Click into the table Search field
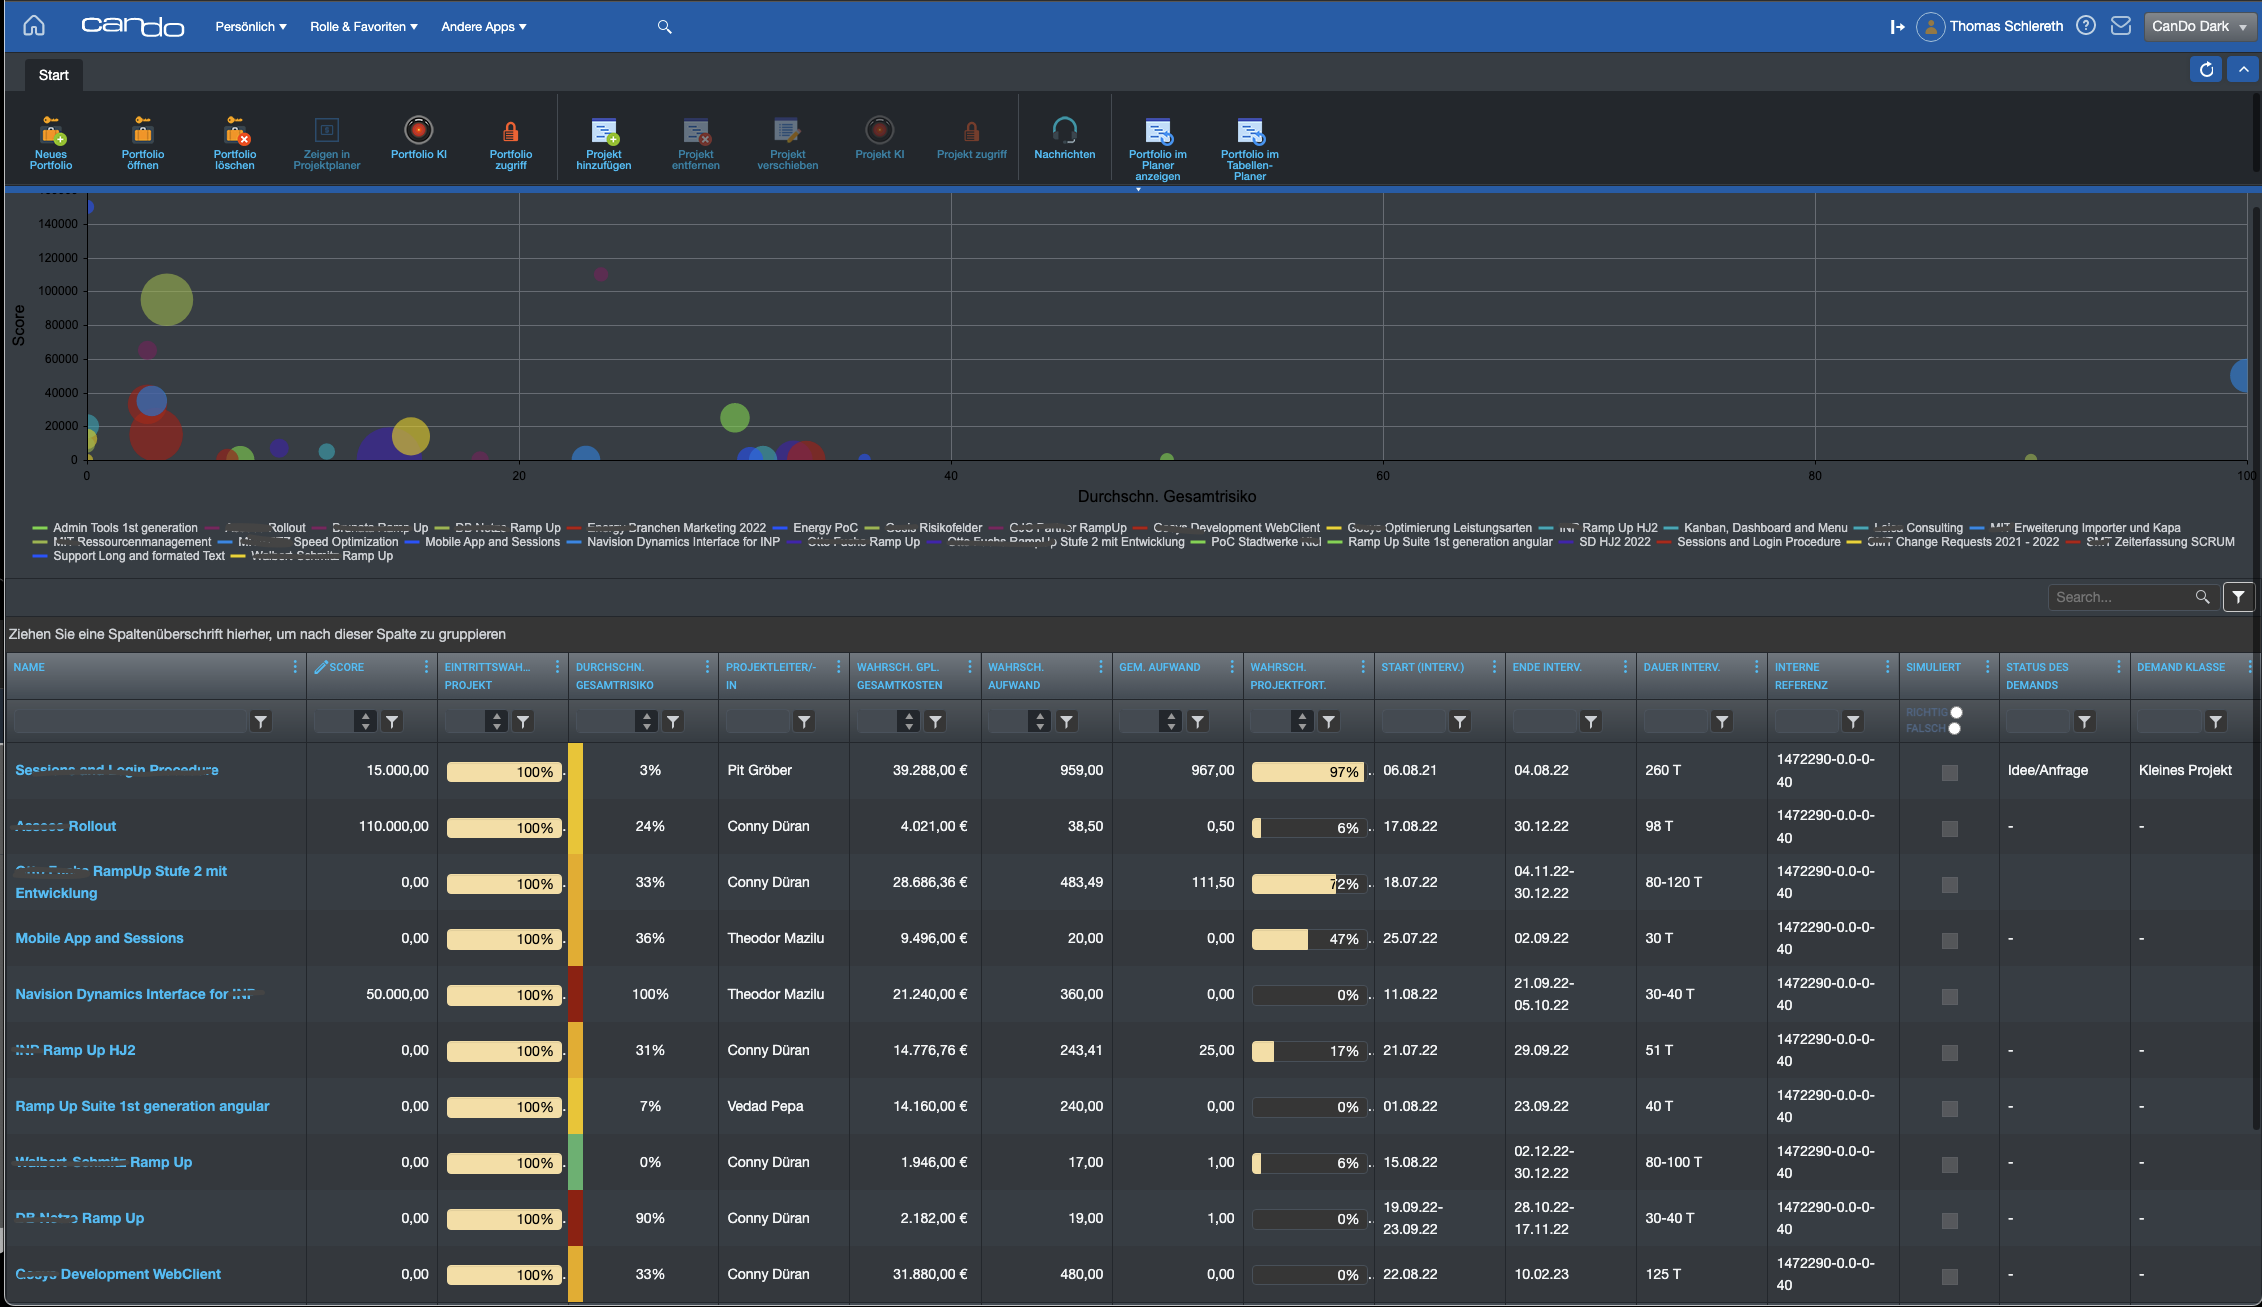2262x1307 pixels. coord(2120,597)
